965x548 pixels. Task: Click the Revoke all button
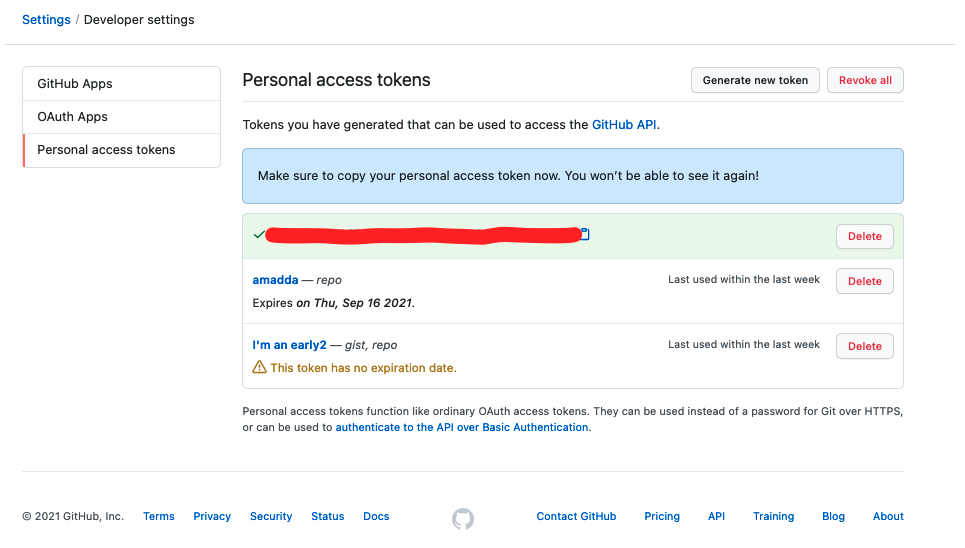tap(865, 80)
